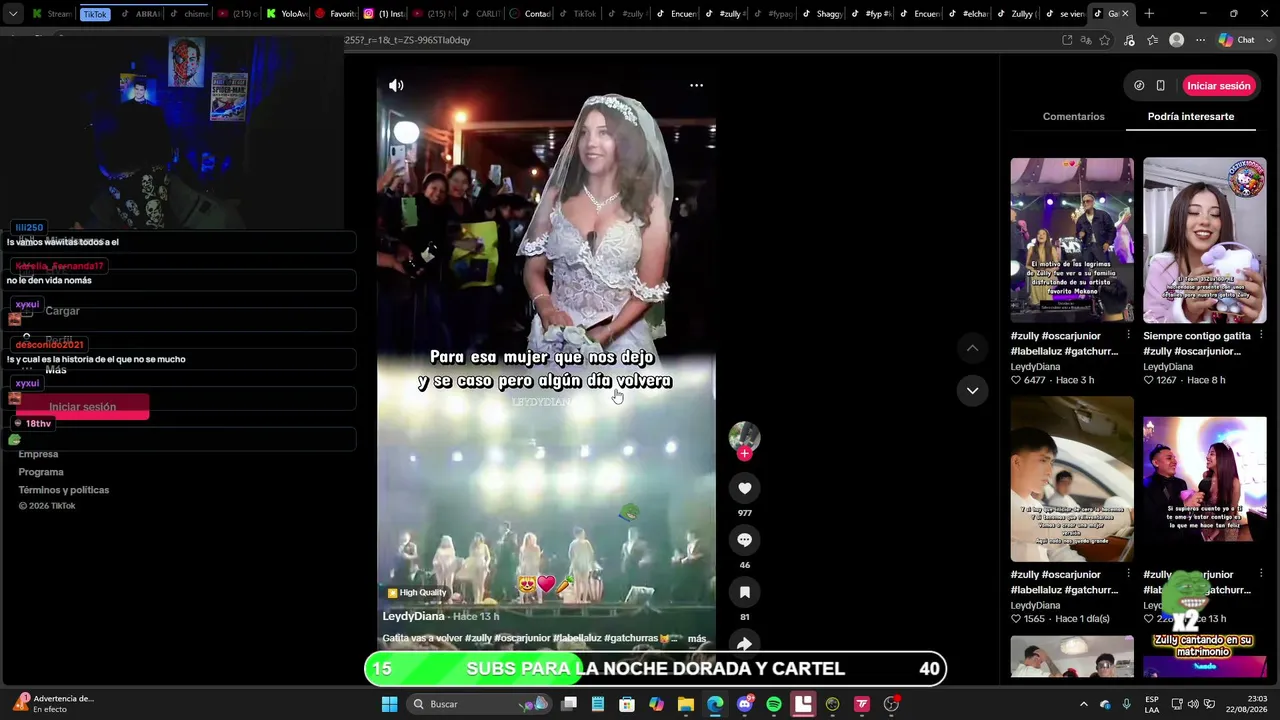Save the video with the bookmark icon

744,592
